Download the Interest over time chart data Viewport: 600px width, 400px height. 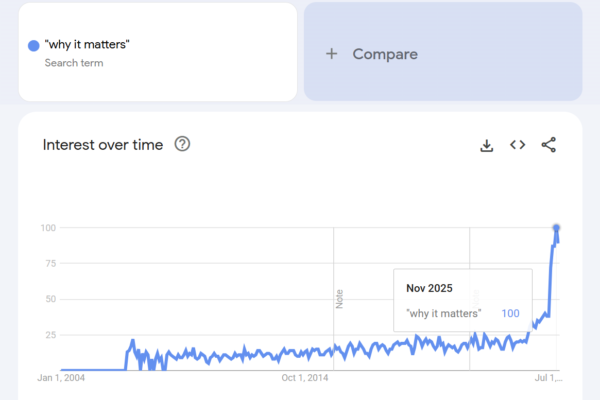(487, 145)
